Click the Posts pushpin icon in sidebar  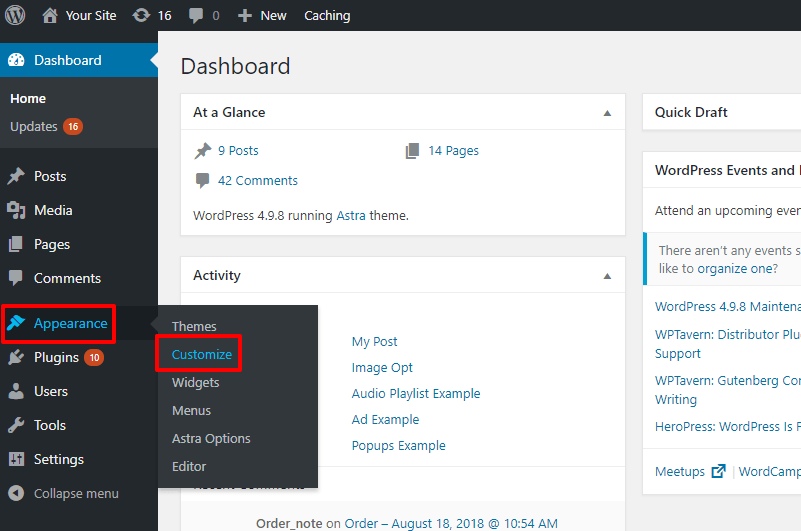click(x=16, y=176)
